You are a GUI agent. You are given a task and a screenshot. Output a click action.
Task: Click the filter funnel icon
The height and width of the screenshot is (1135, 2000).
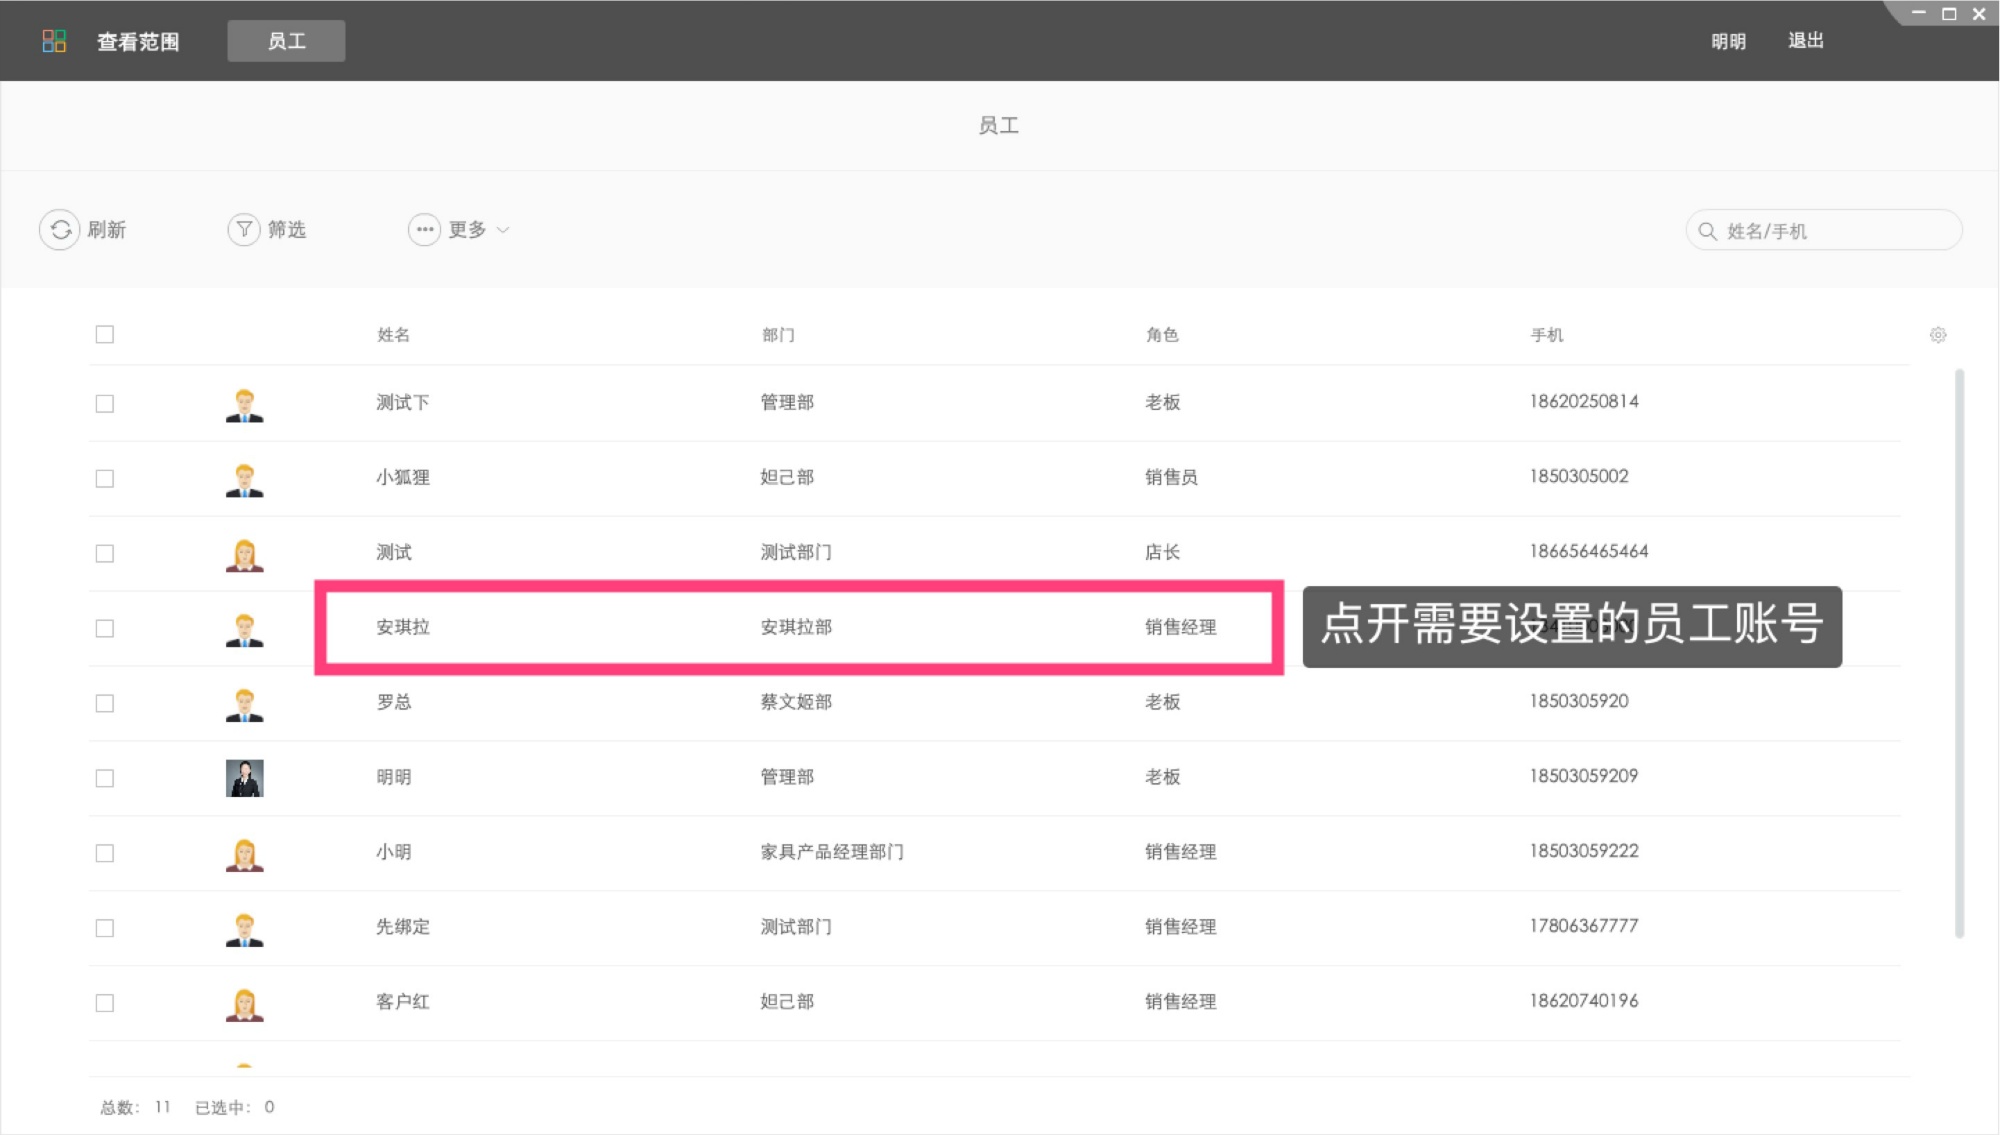point(243,230)
